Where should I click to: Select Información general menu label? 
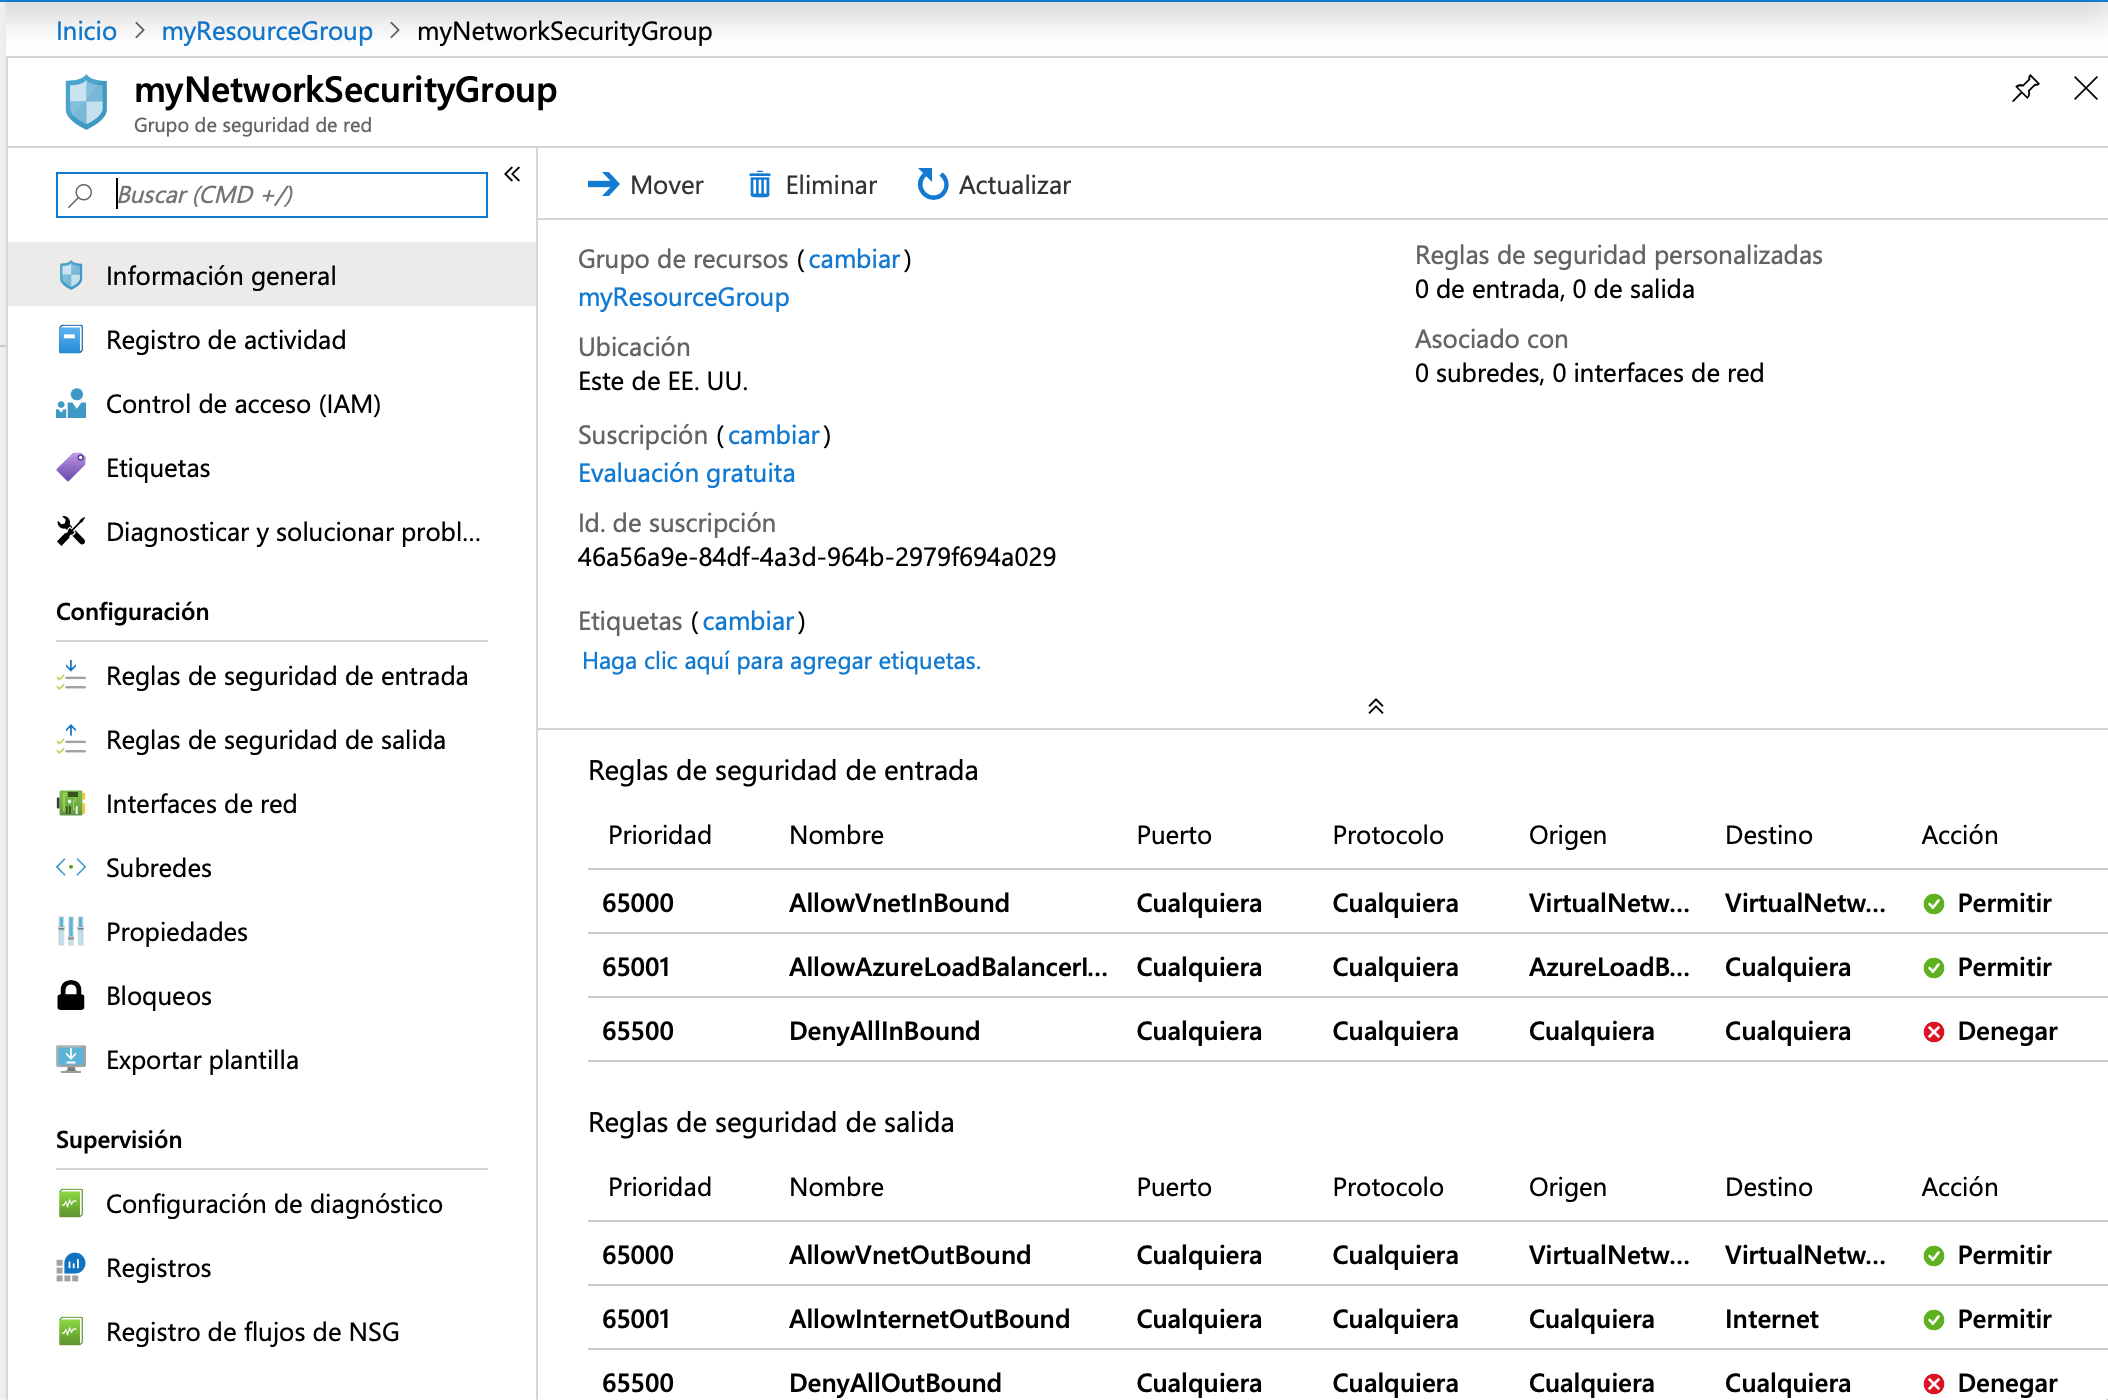(x=221, y=275)
